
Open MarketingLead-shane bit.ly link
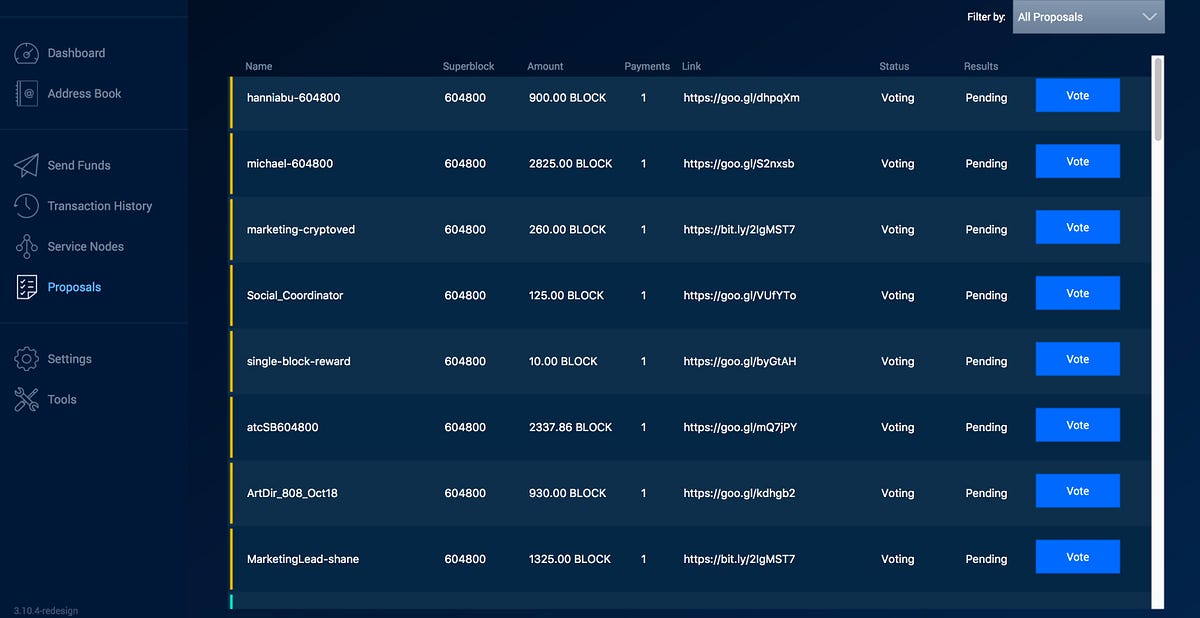[x=739, y=560]
